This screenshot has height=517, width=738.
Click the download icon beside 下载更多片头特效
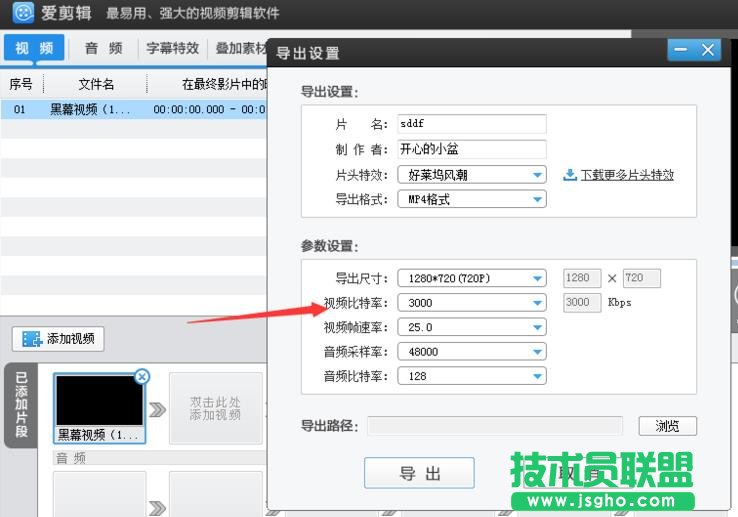pyautogui.click(x=570, y=175)
